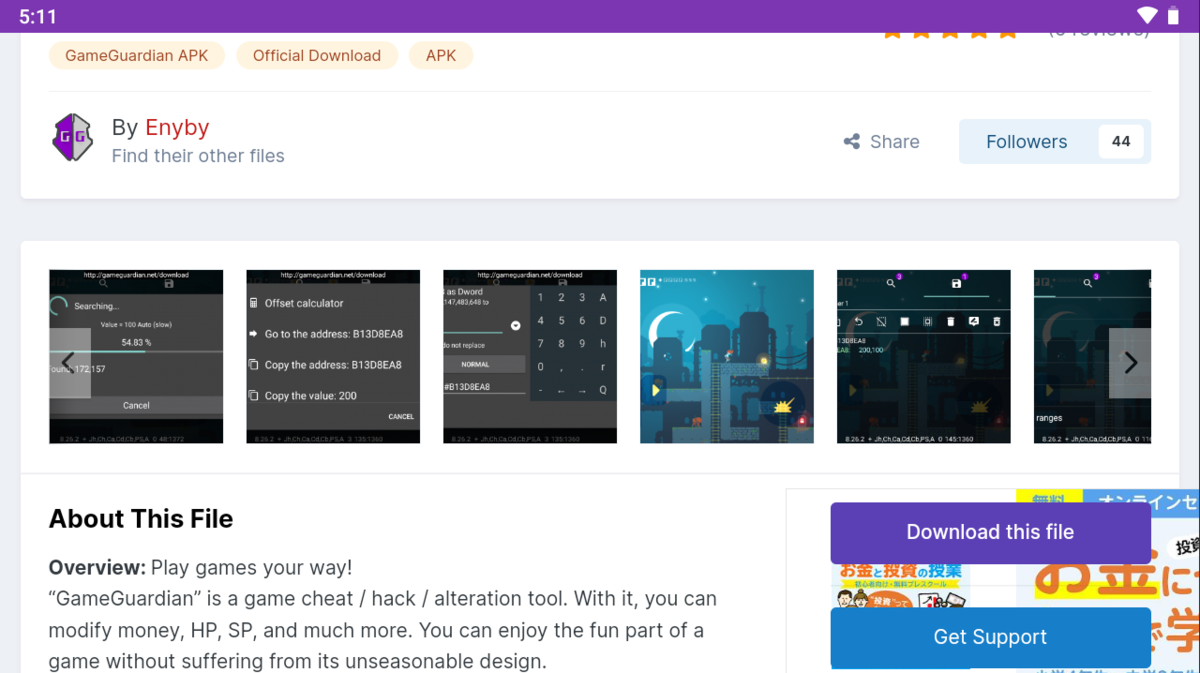Select the APK tag chip

[441, 55]
